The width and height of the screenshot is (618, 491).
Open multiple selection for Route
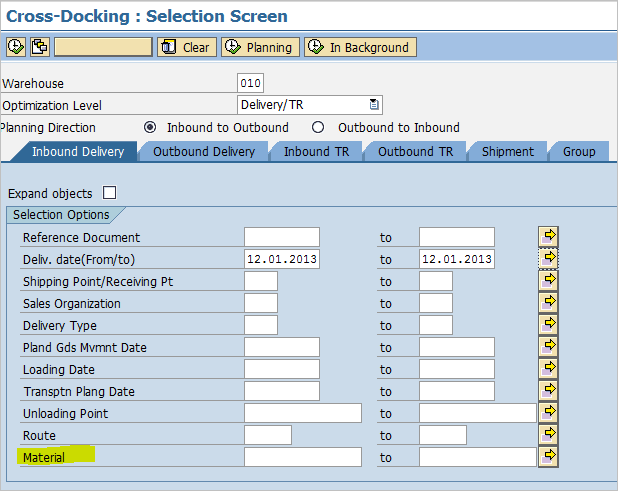[x=548, y=435]
